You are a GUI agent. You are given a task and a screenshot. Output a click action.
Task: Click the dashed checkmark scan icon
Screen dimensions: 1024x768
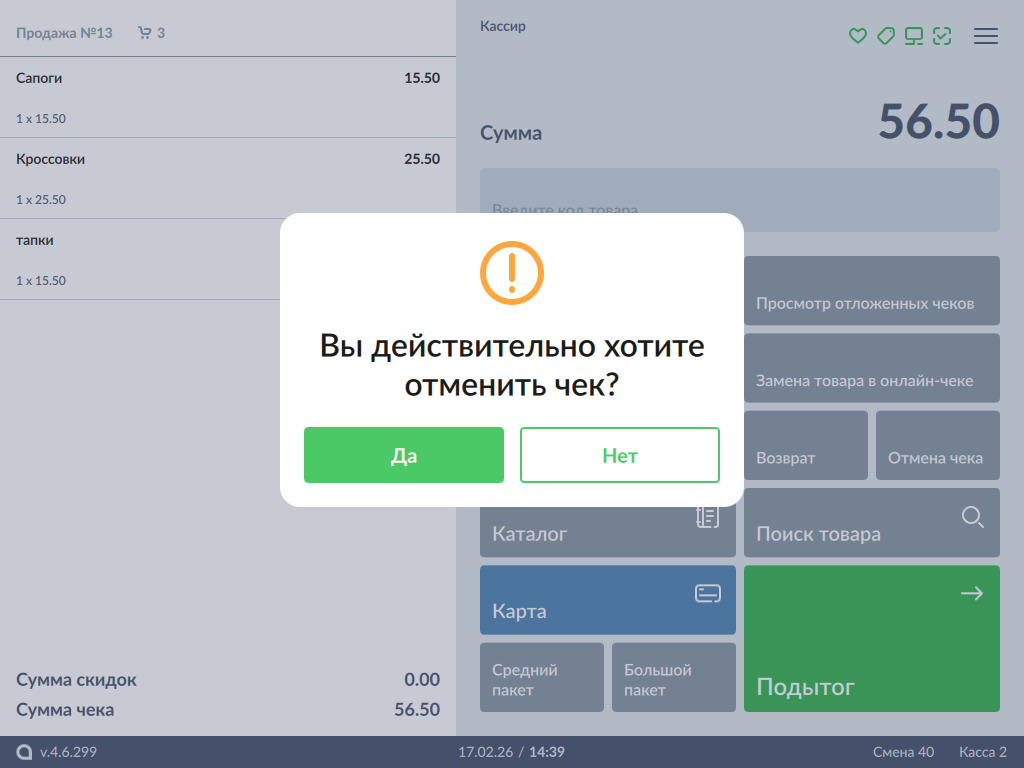pyautogui.click(x=942, y=36)
